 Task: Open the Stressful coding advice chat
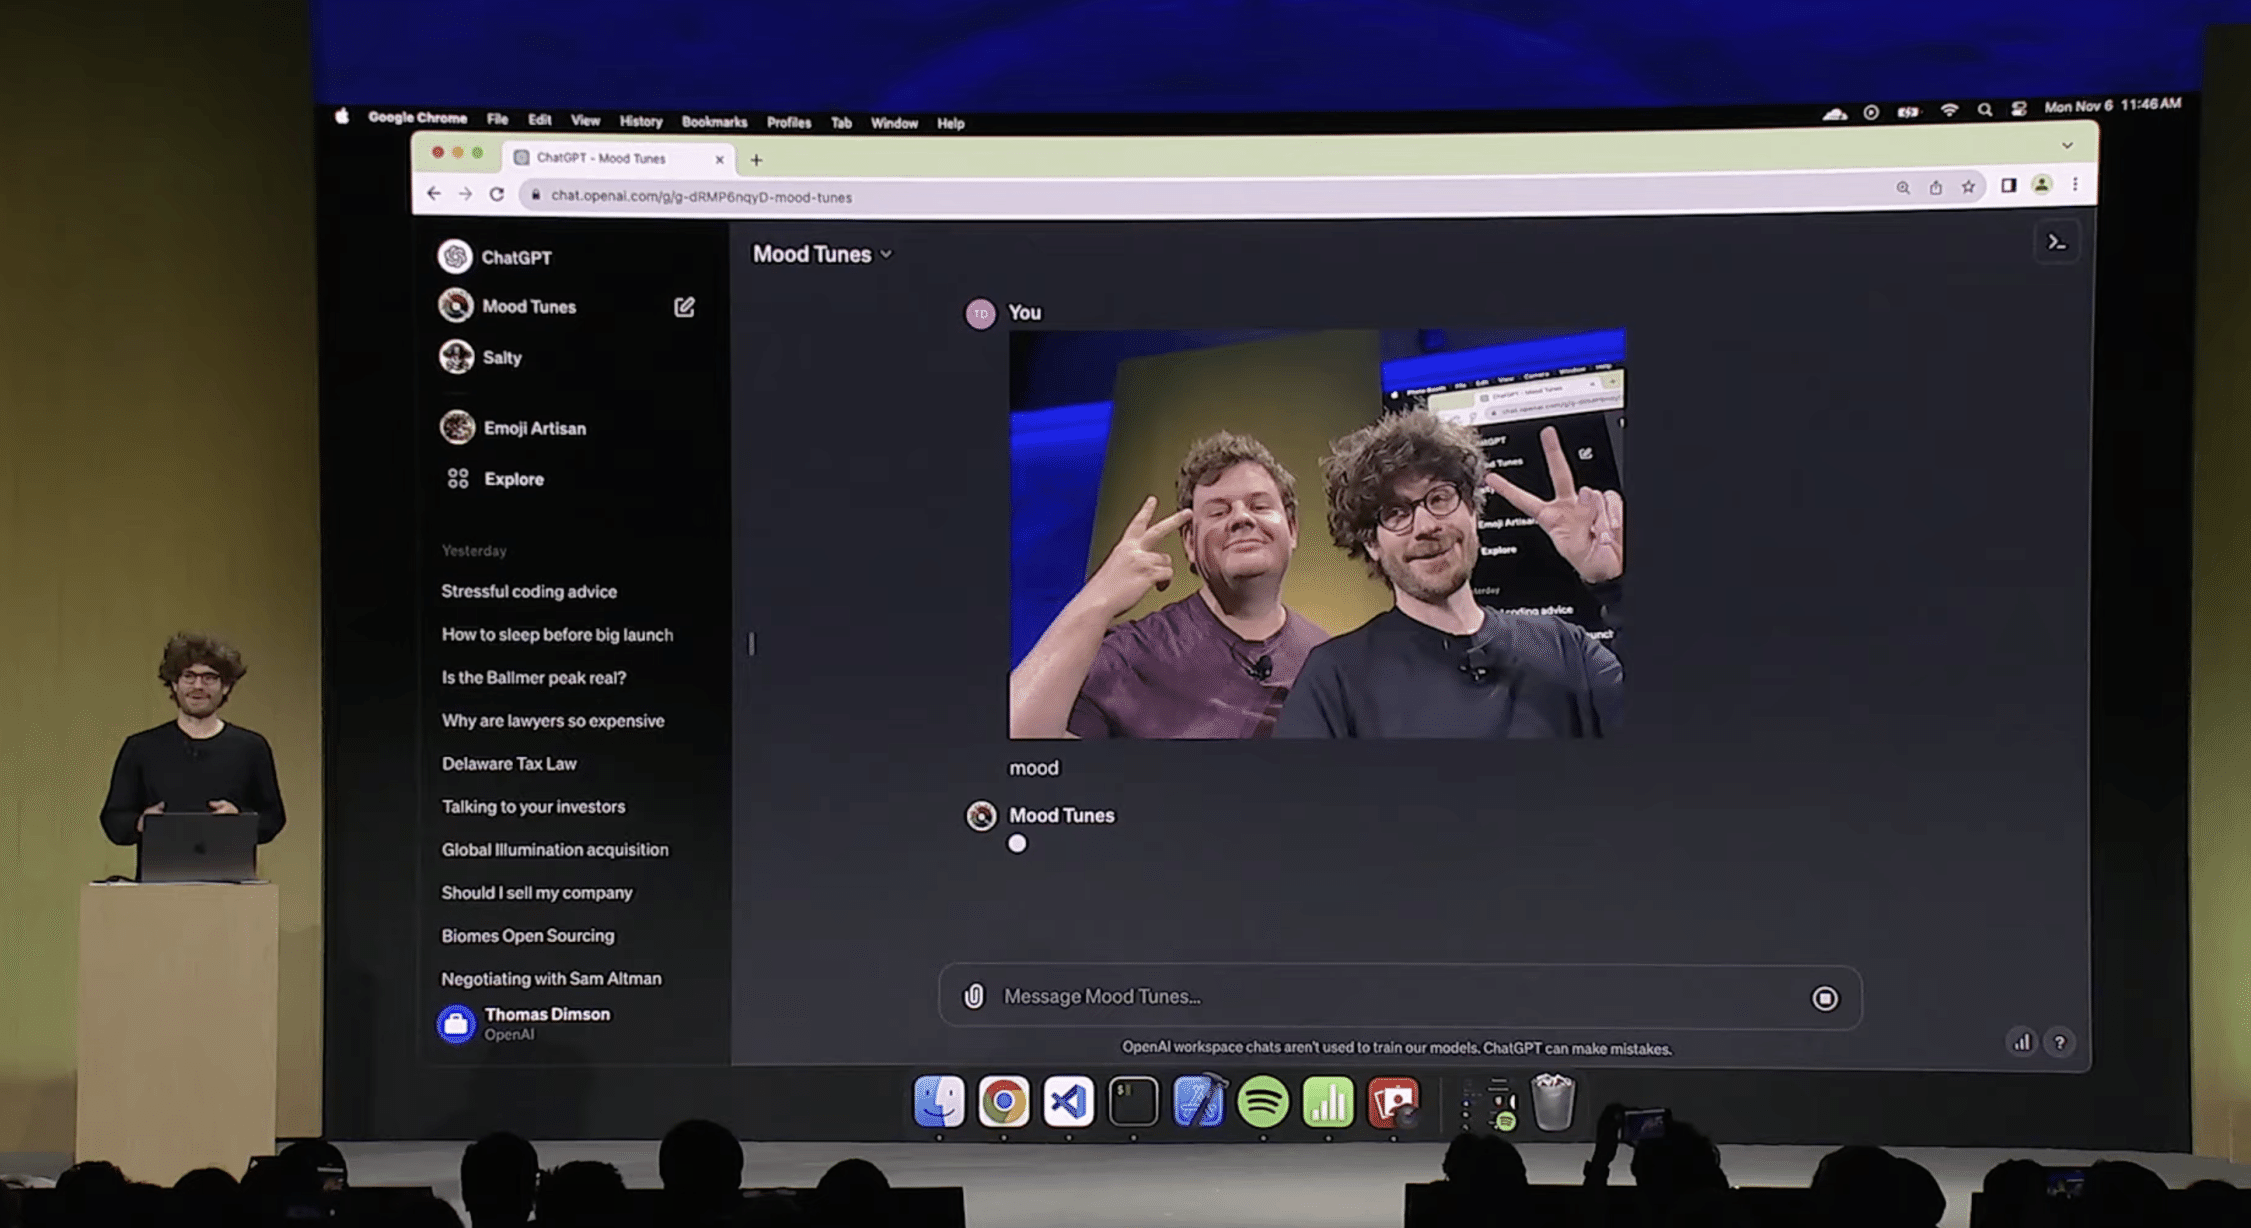(529, 591)
